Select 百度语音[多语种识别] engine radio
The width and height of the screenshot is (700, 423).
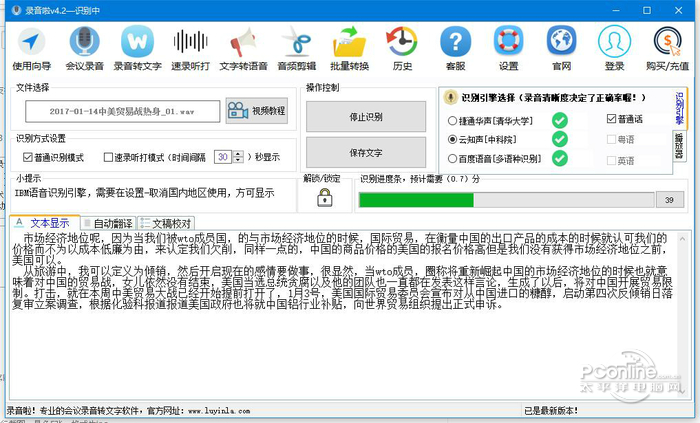pos(452,158)
